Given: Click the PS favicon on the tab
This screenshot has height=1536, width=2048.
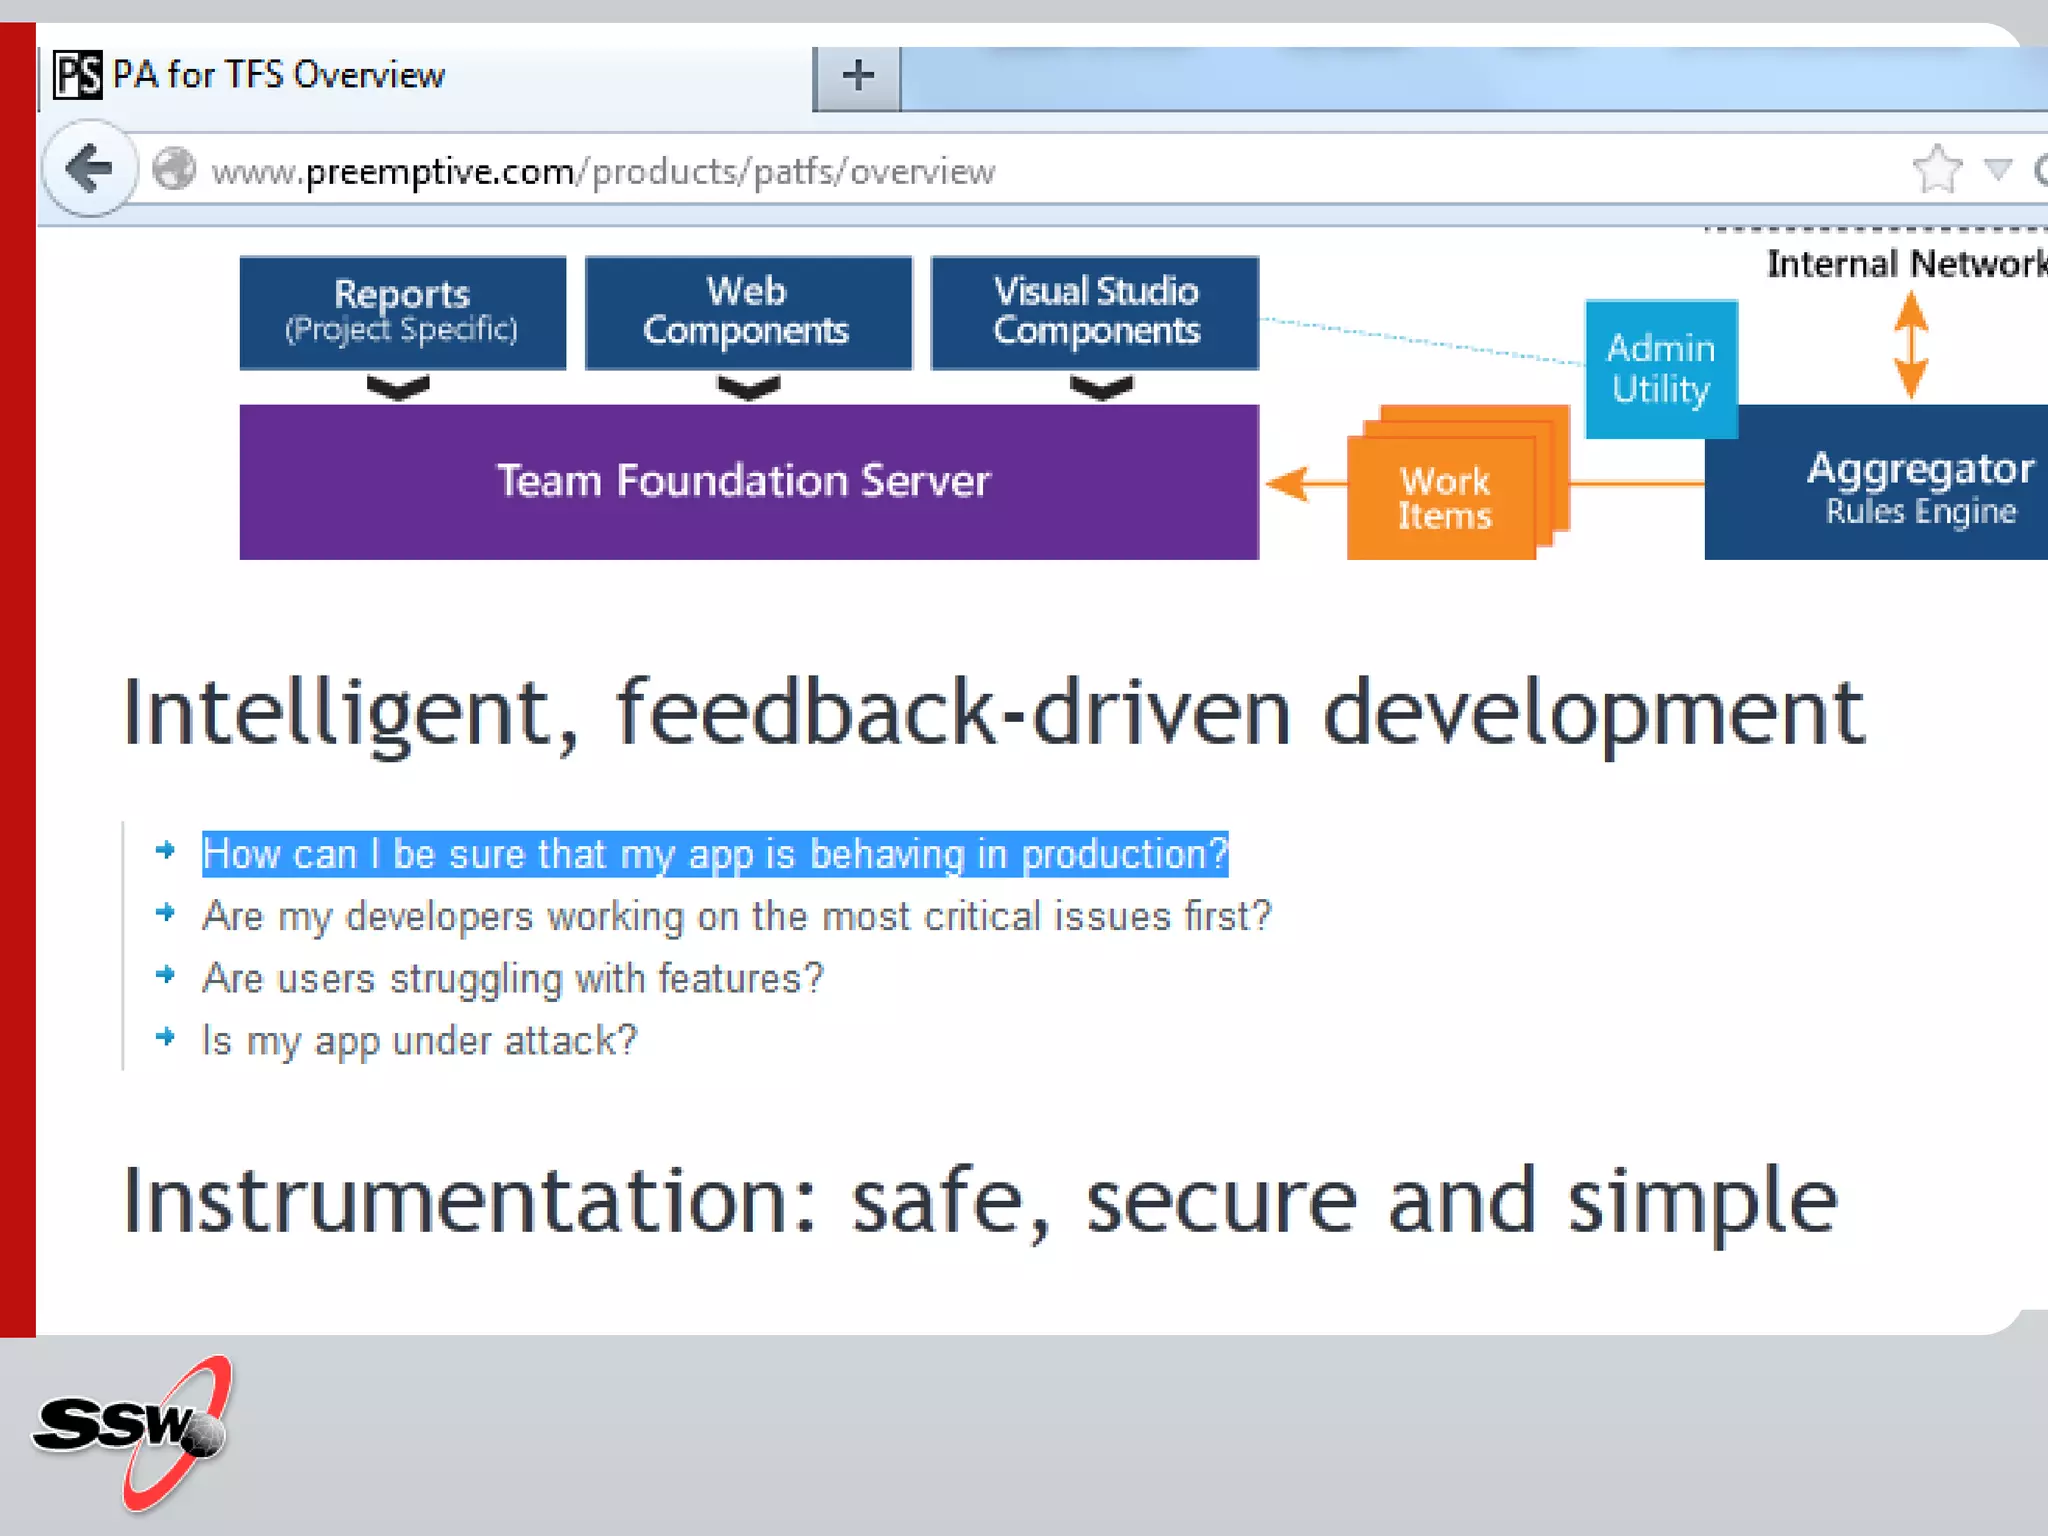Looking at the screenshot, I should pyautogui.click(x=78, y=76).
